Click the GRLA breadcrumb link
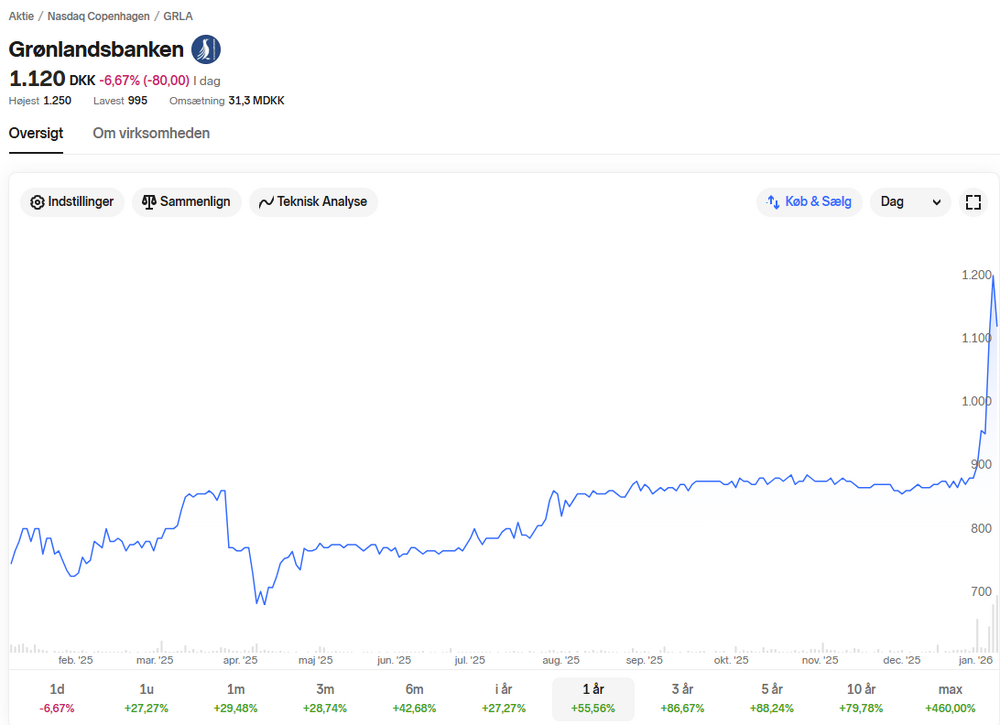The image size is (1000, 725). coord(178,16)
